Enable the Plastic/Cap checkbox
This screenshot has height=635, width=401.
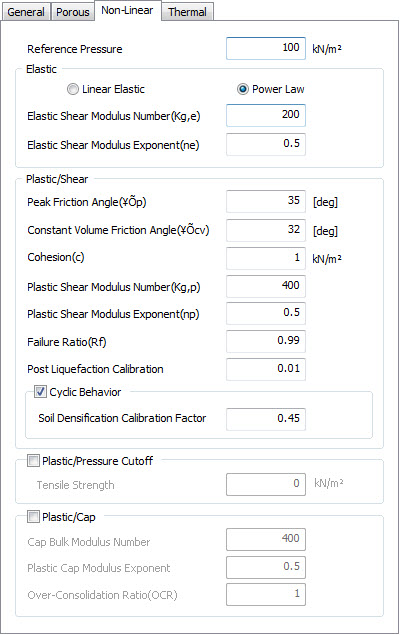click(x=33, y=517)
